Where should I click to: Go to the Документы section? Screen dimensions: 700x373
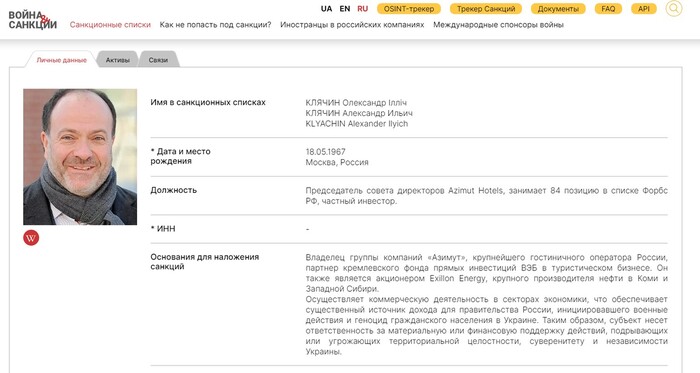(x=558, y=8)
